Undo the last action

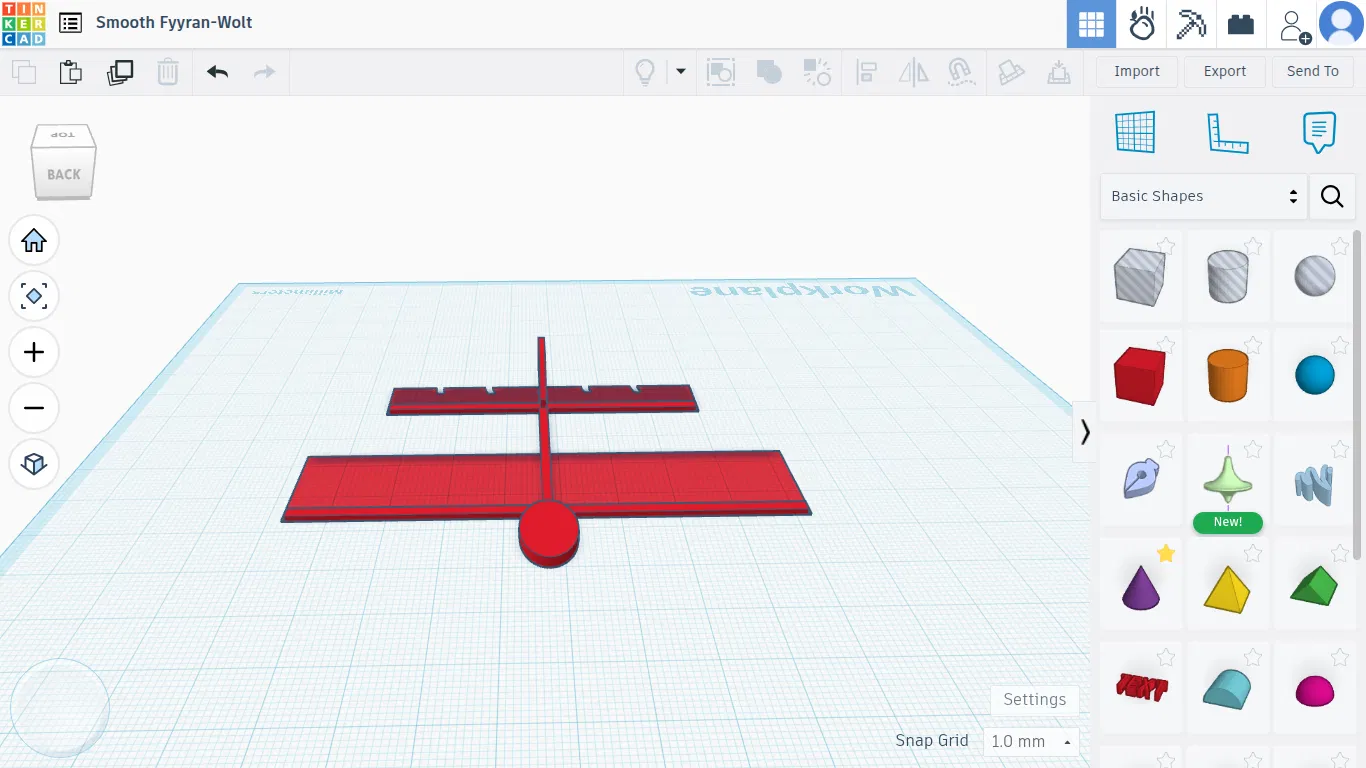pyautogui.click(x=218, y=72)
